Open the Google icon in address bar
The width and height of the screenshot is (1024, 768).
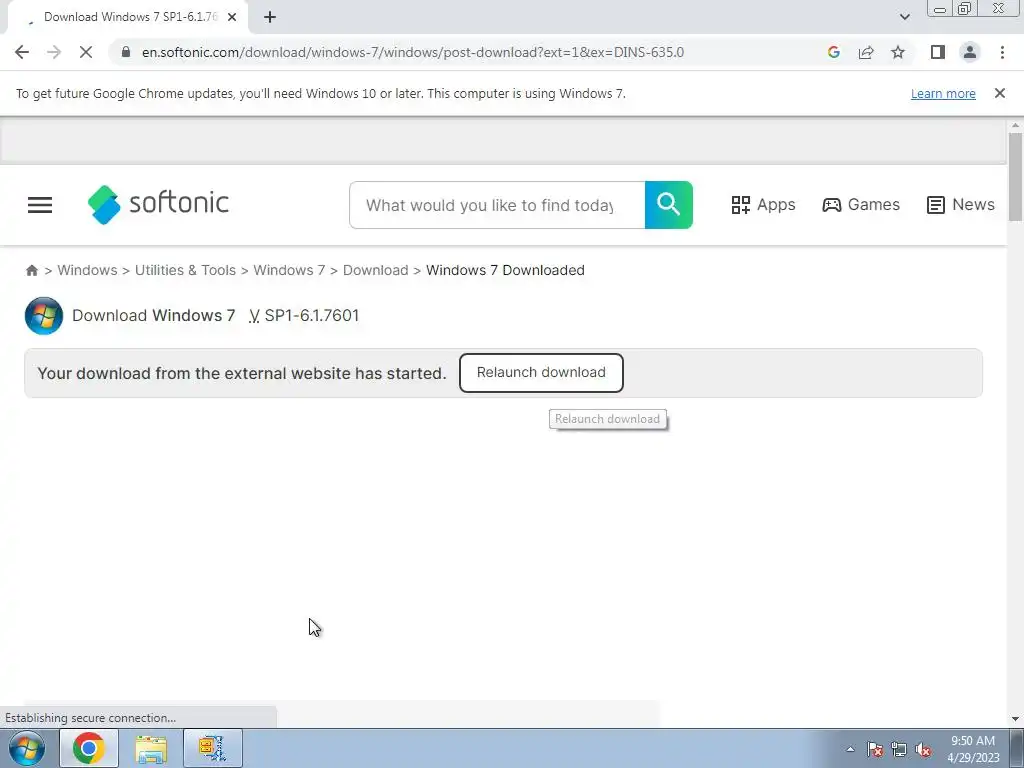coord(833,52)
